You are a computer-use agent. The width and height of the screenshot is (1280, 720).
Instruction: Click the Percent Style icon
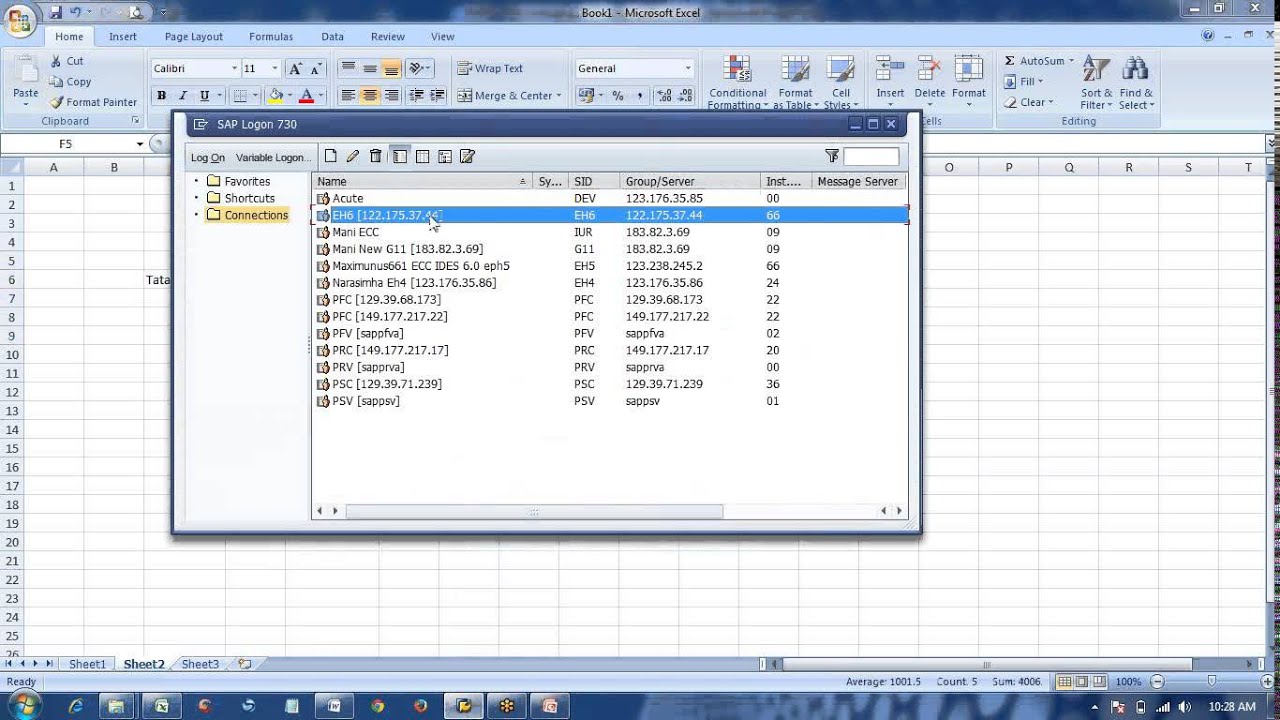coord(618,96)
